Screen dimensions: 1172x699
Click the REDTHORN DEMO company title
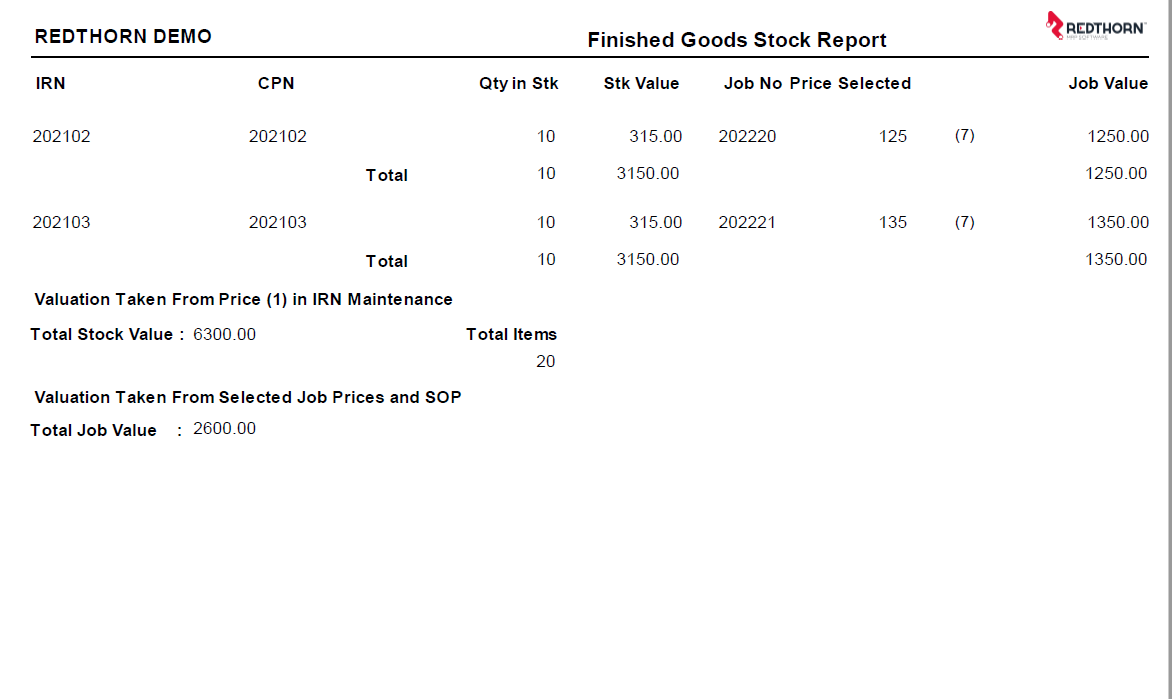tap(123, 37)
